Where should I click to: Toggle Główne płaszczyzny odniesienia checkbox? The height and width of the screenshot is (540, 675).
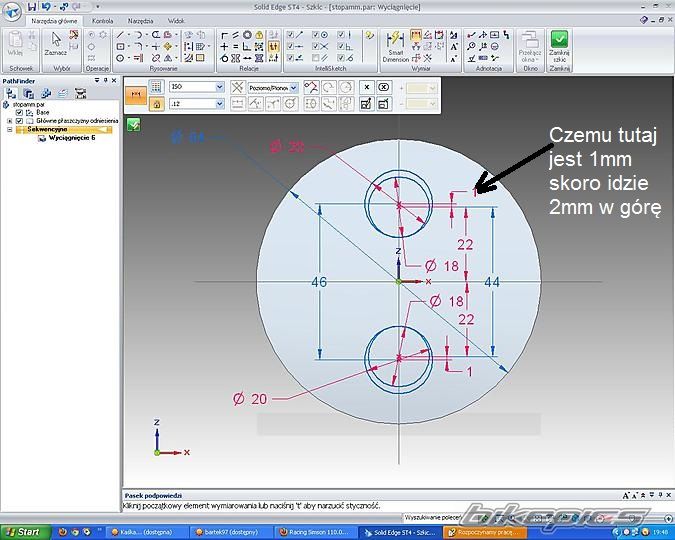pyautogui.click(x=19, y=120)
